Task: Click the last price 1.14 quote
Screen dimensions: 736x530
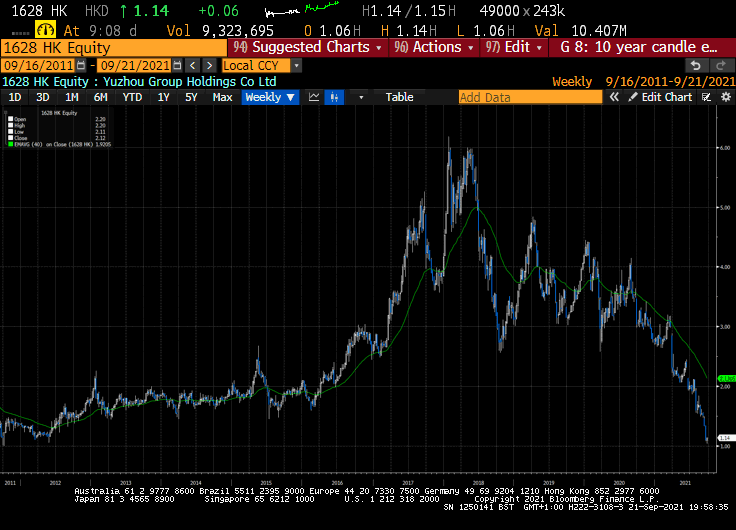Action: pyautogui.click(x=151, y=11)
